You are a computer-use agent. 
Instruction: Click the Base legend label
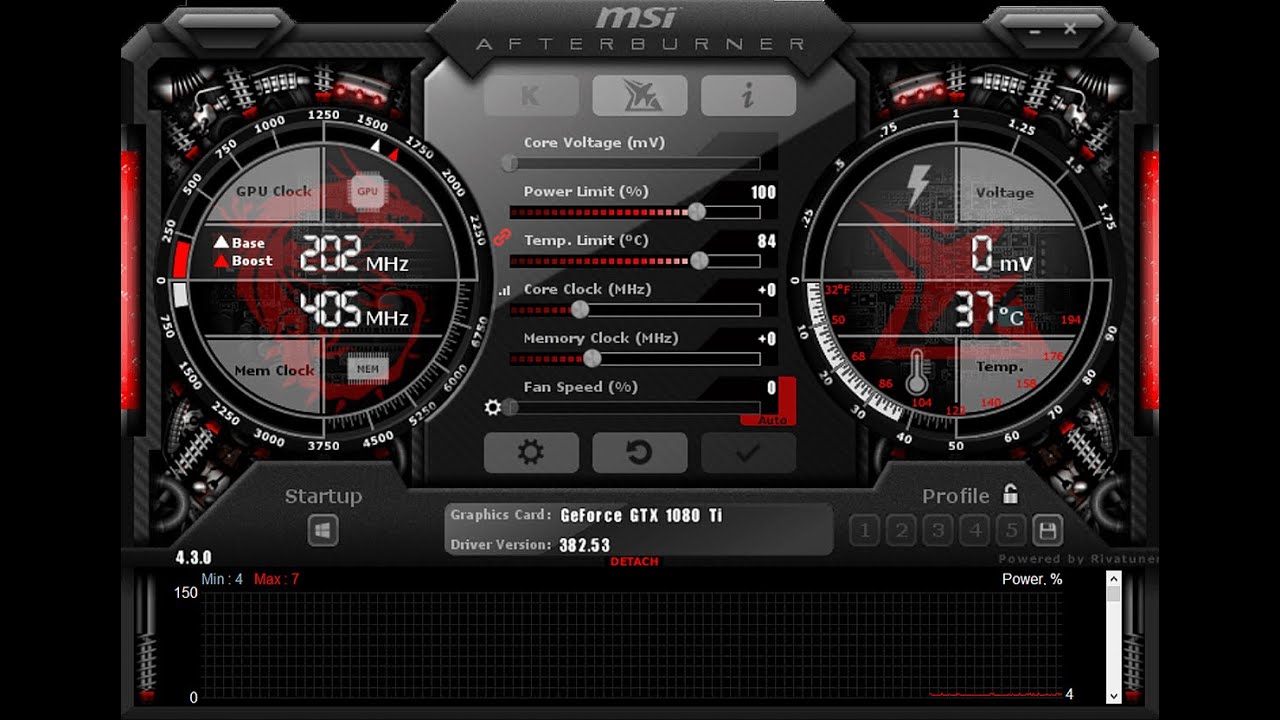[248, 243]
